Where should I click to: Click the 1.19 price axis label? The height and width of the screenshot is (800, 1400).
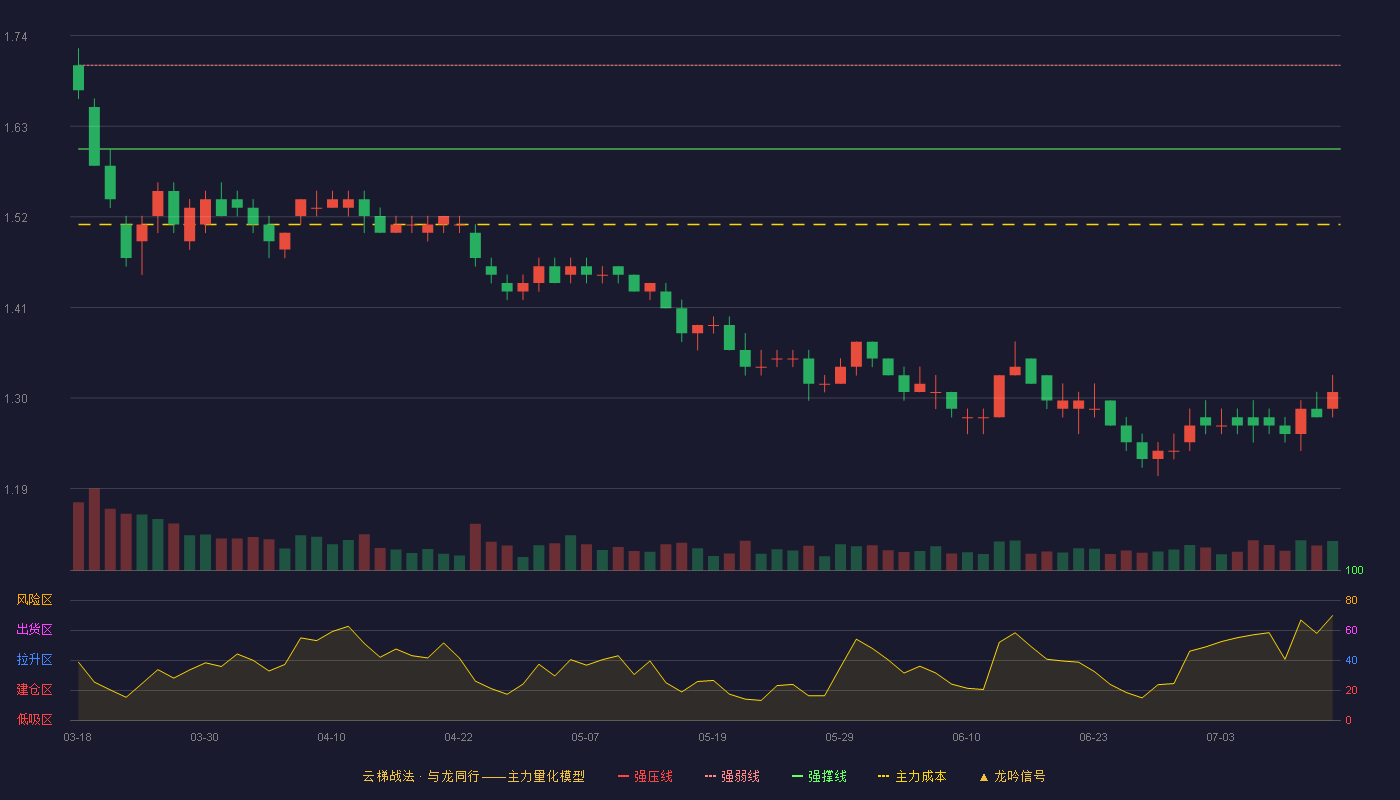tap(16, 490)
